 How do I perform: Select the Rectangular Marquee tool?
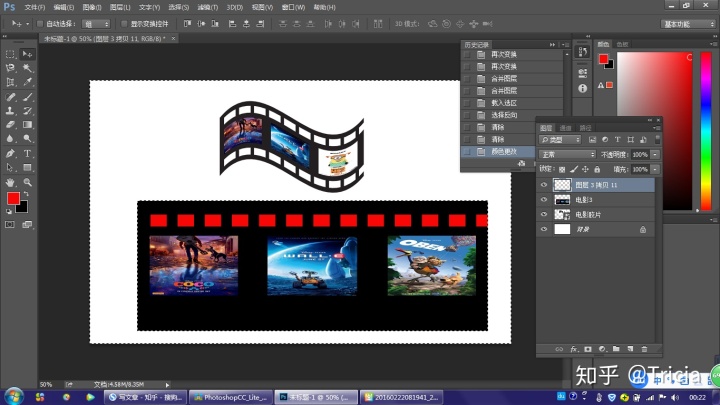[x=10, y=54]
